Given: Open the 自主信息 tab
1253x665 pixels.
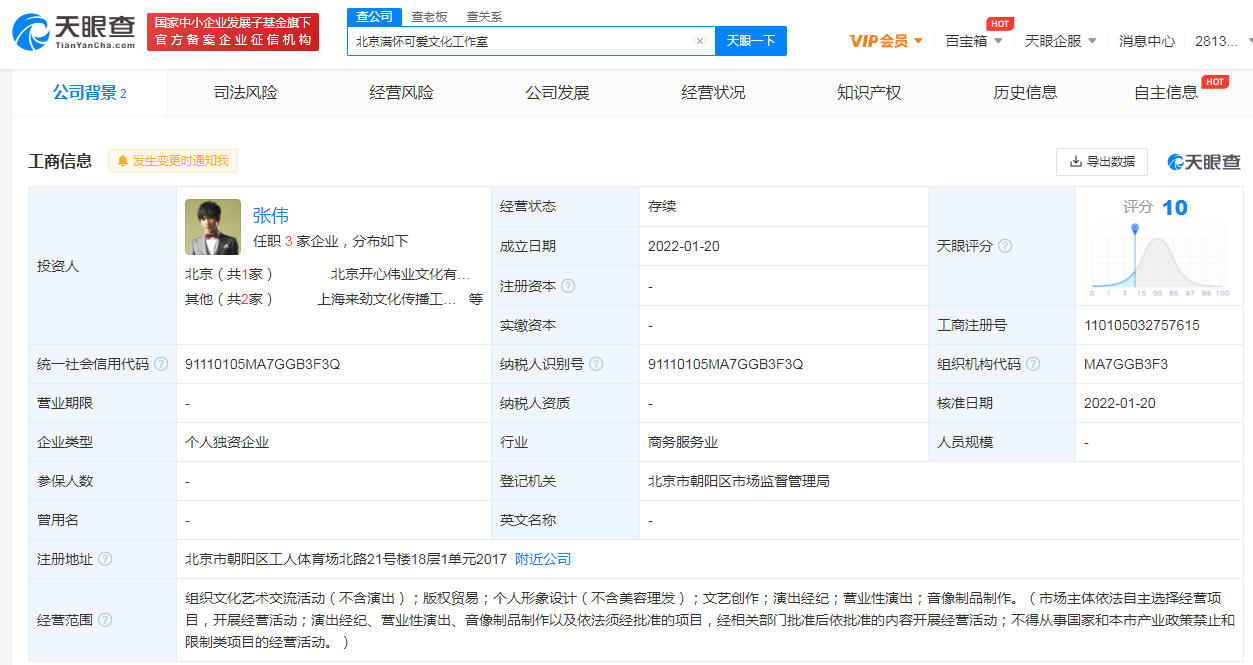Looking at the screenshot, I should coord(1166,93).
